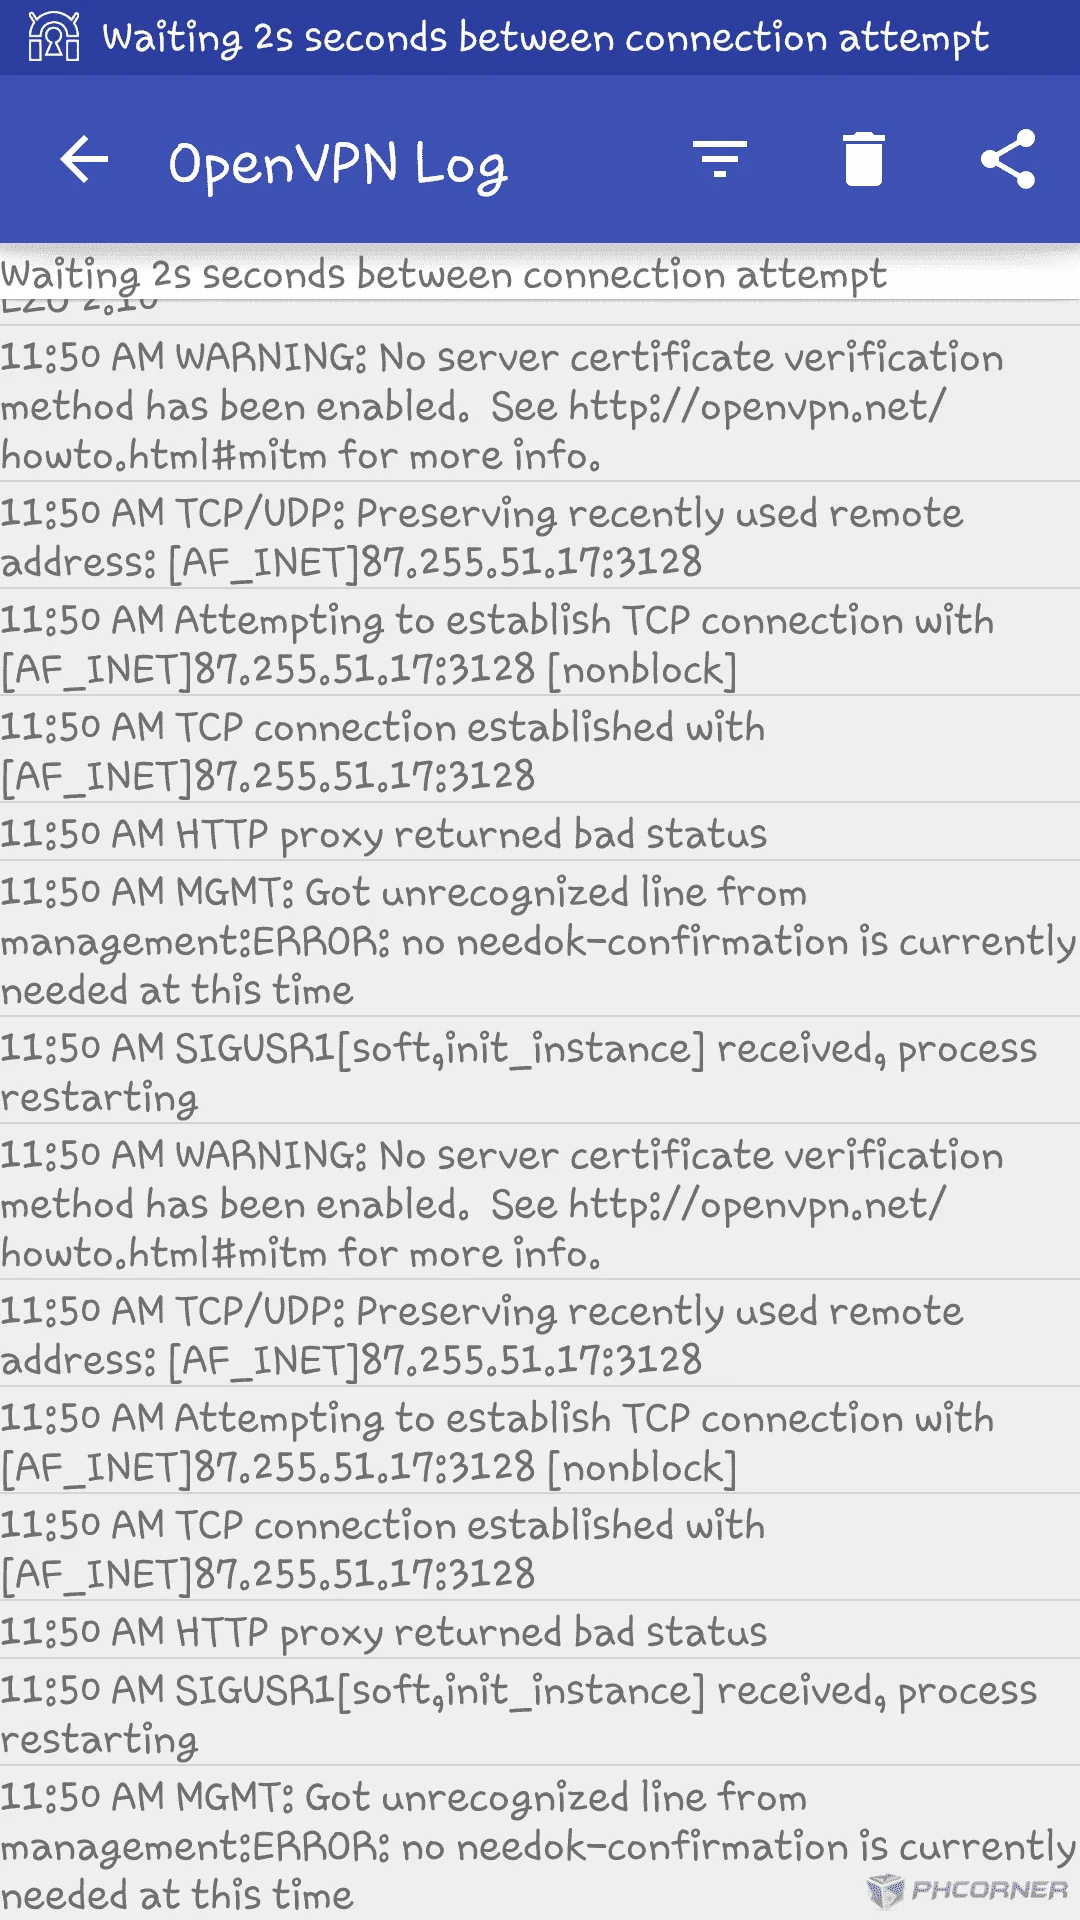Clear log with the trash icon

(864, 159)
